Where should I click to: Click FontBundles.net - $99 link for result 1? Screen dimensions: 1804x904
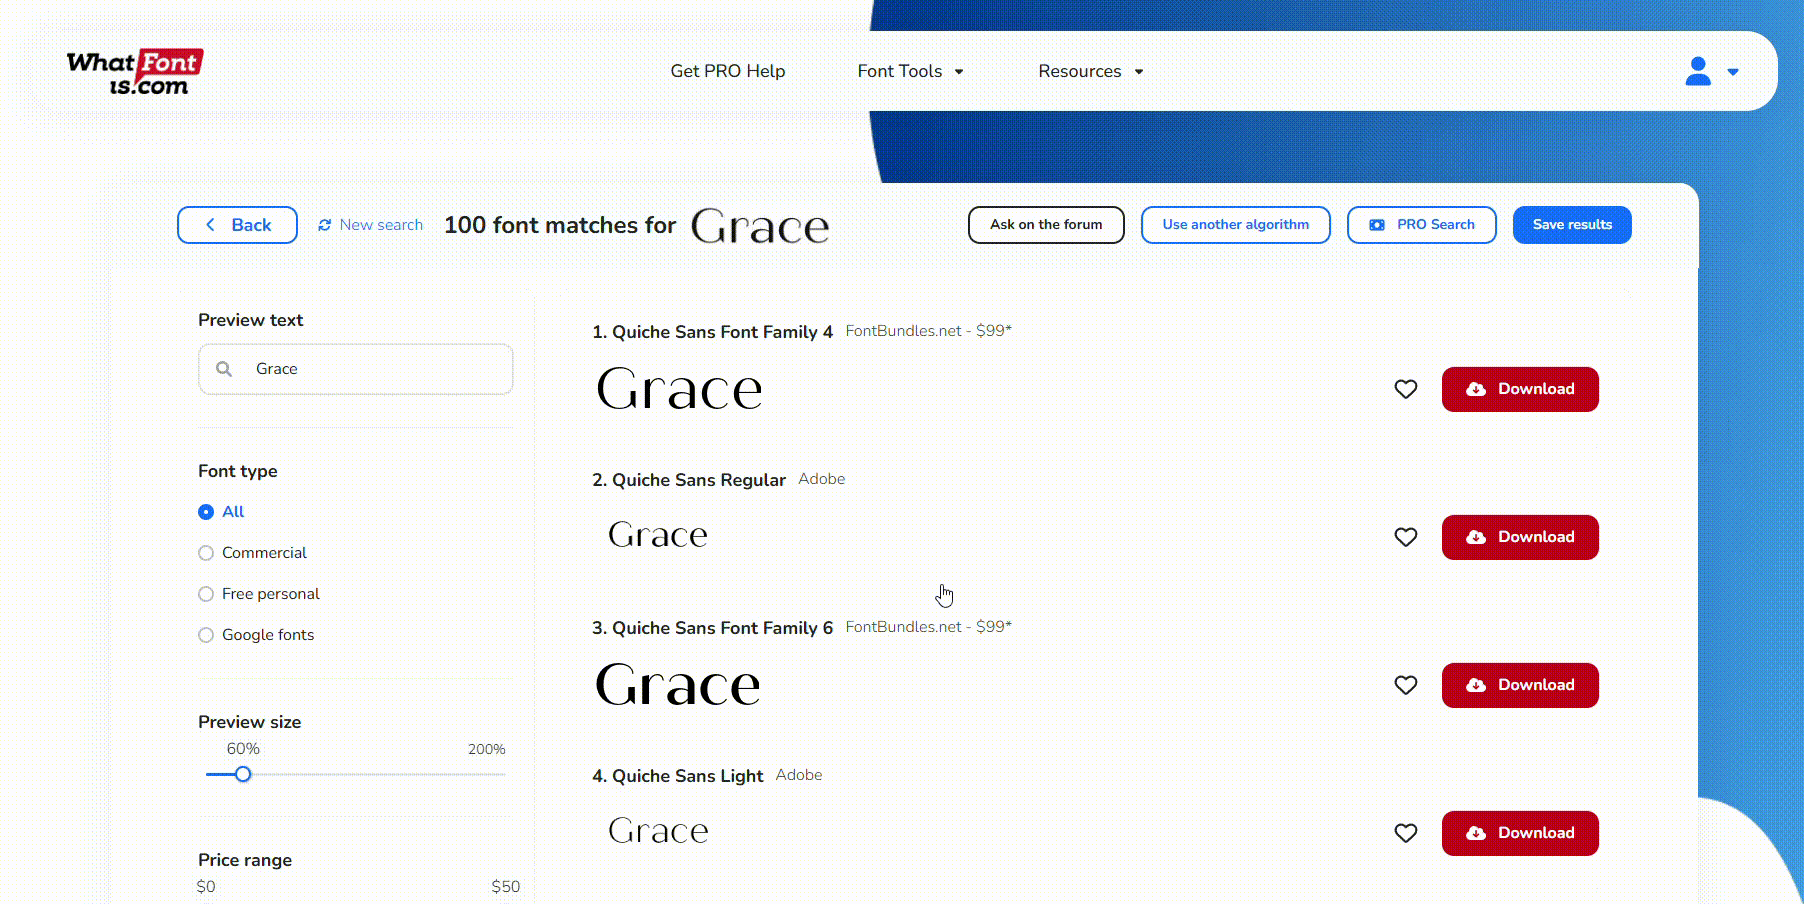click(929, 331)
